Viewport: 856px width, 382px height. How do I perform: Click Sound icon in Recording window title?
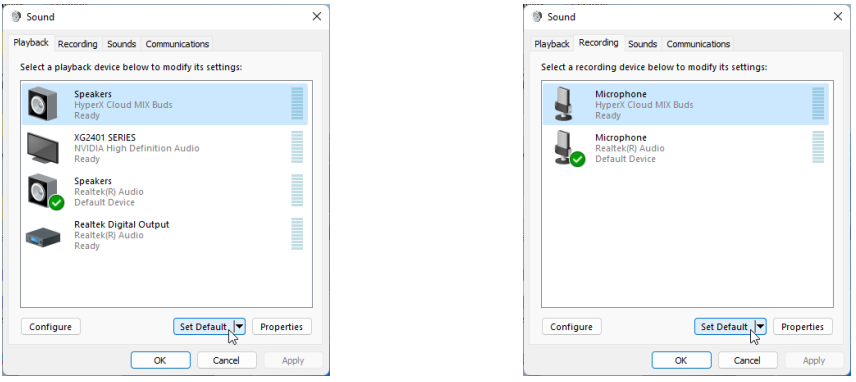[x=537, y=16]
